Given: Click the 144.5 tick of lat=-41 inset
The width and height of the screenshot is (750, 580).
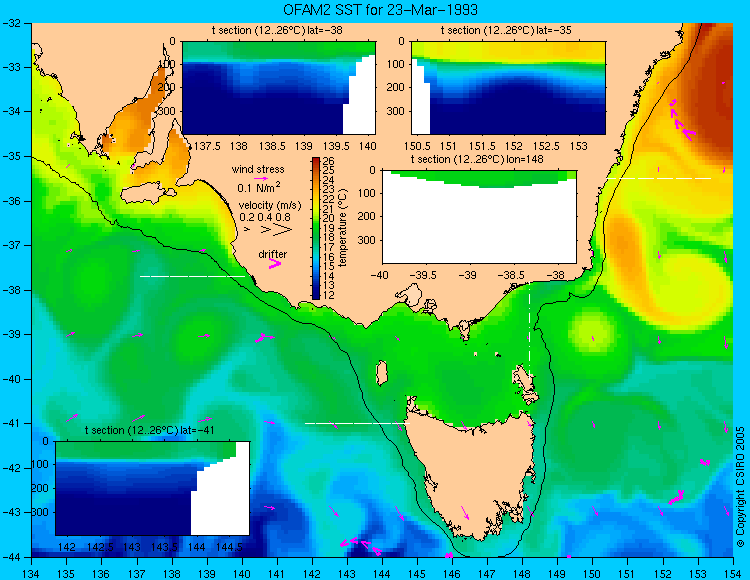Looking at the screenshot, I should click(230, 547).
